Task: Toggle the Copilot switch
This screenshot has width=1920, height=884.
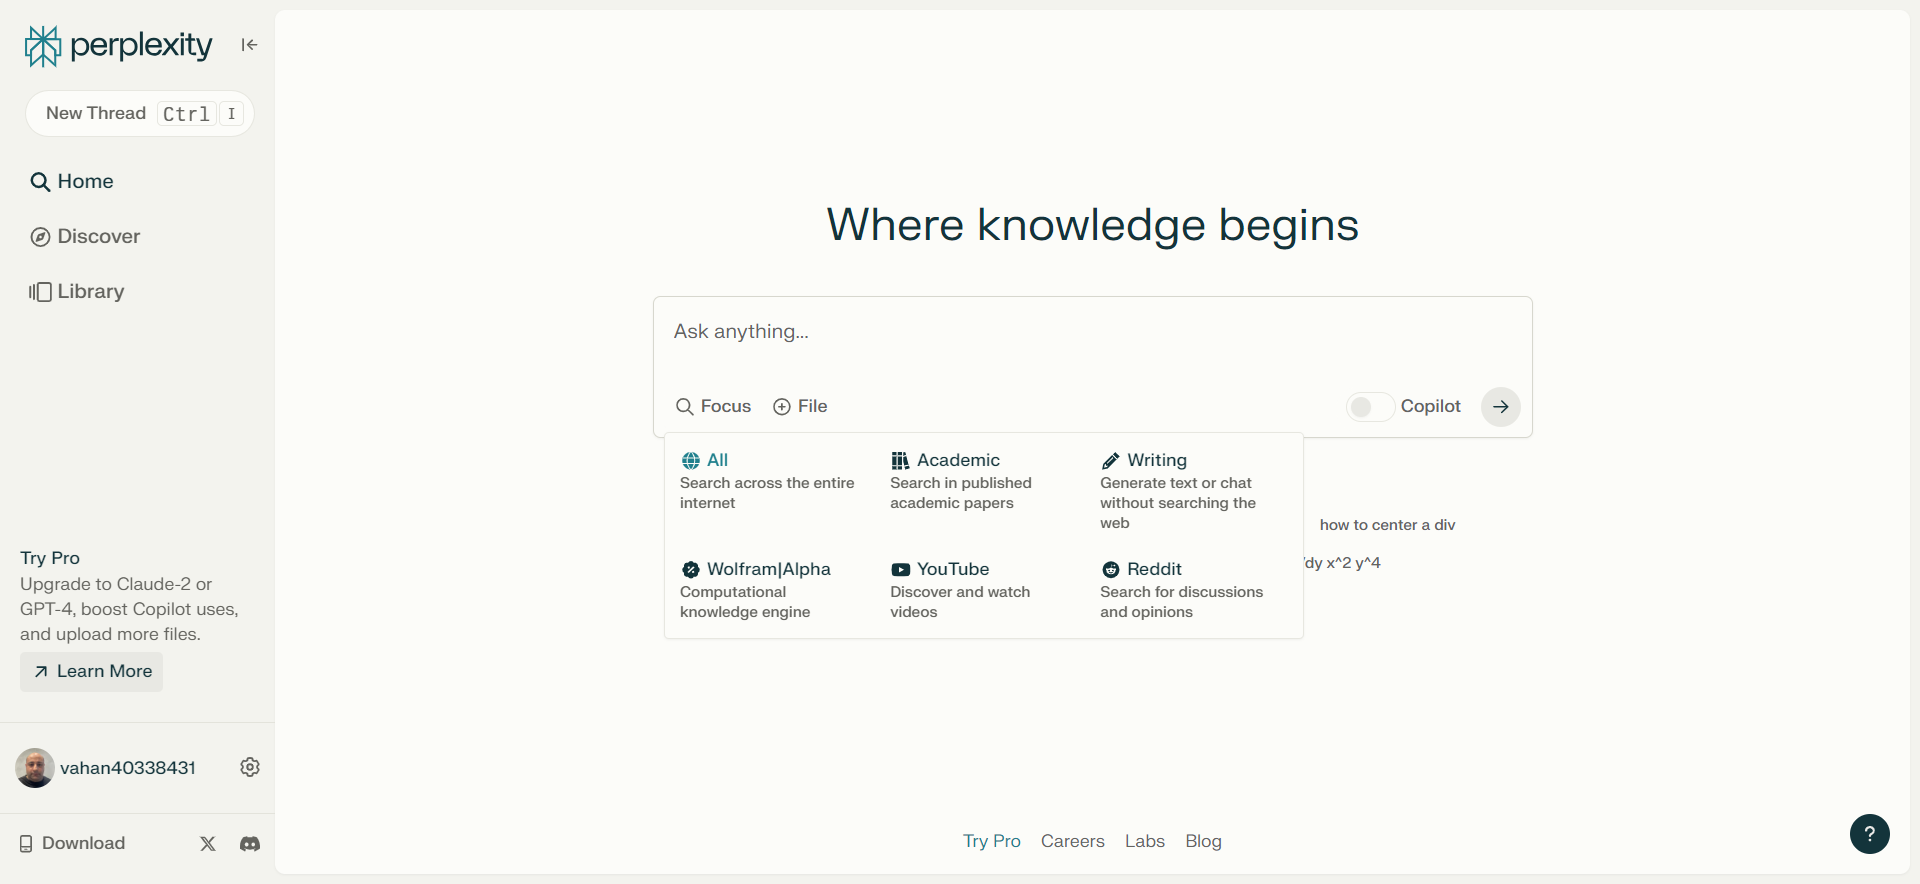Action: point(1370,407)
